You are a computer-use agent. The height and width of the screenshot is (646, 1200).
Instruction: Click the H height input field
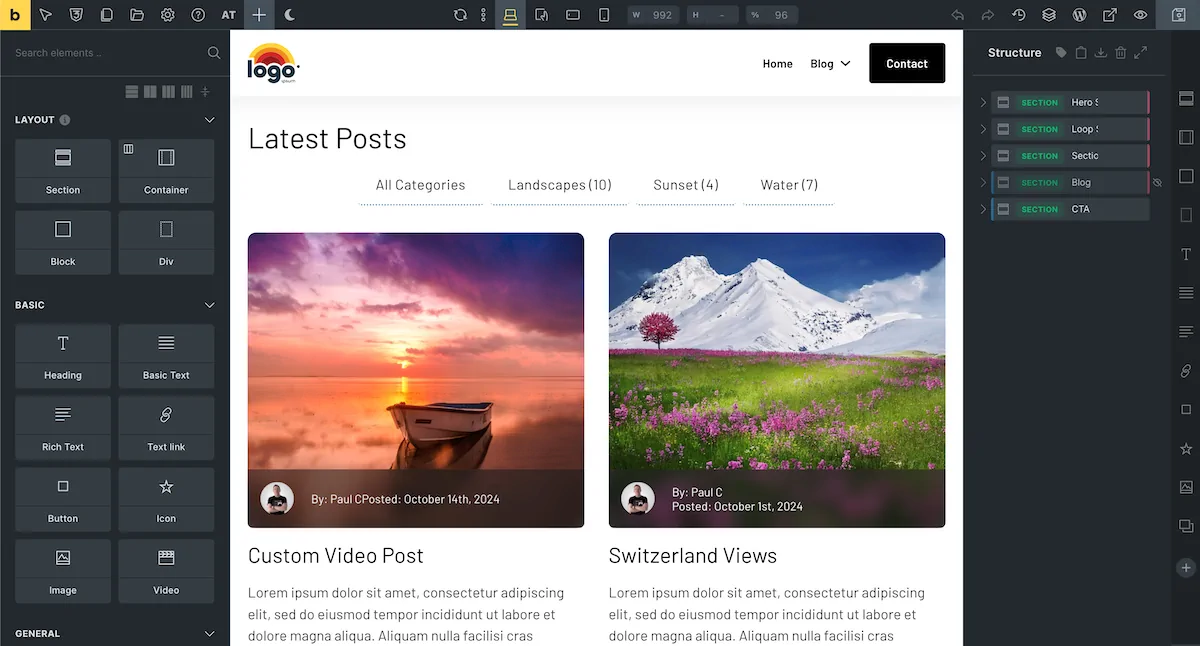713,15
